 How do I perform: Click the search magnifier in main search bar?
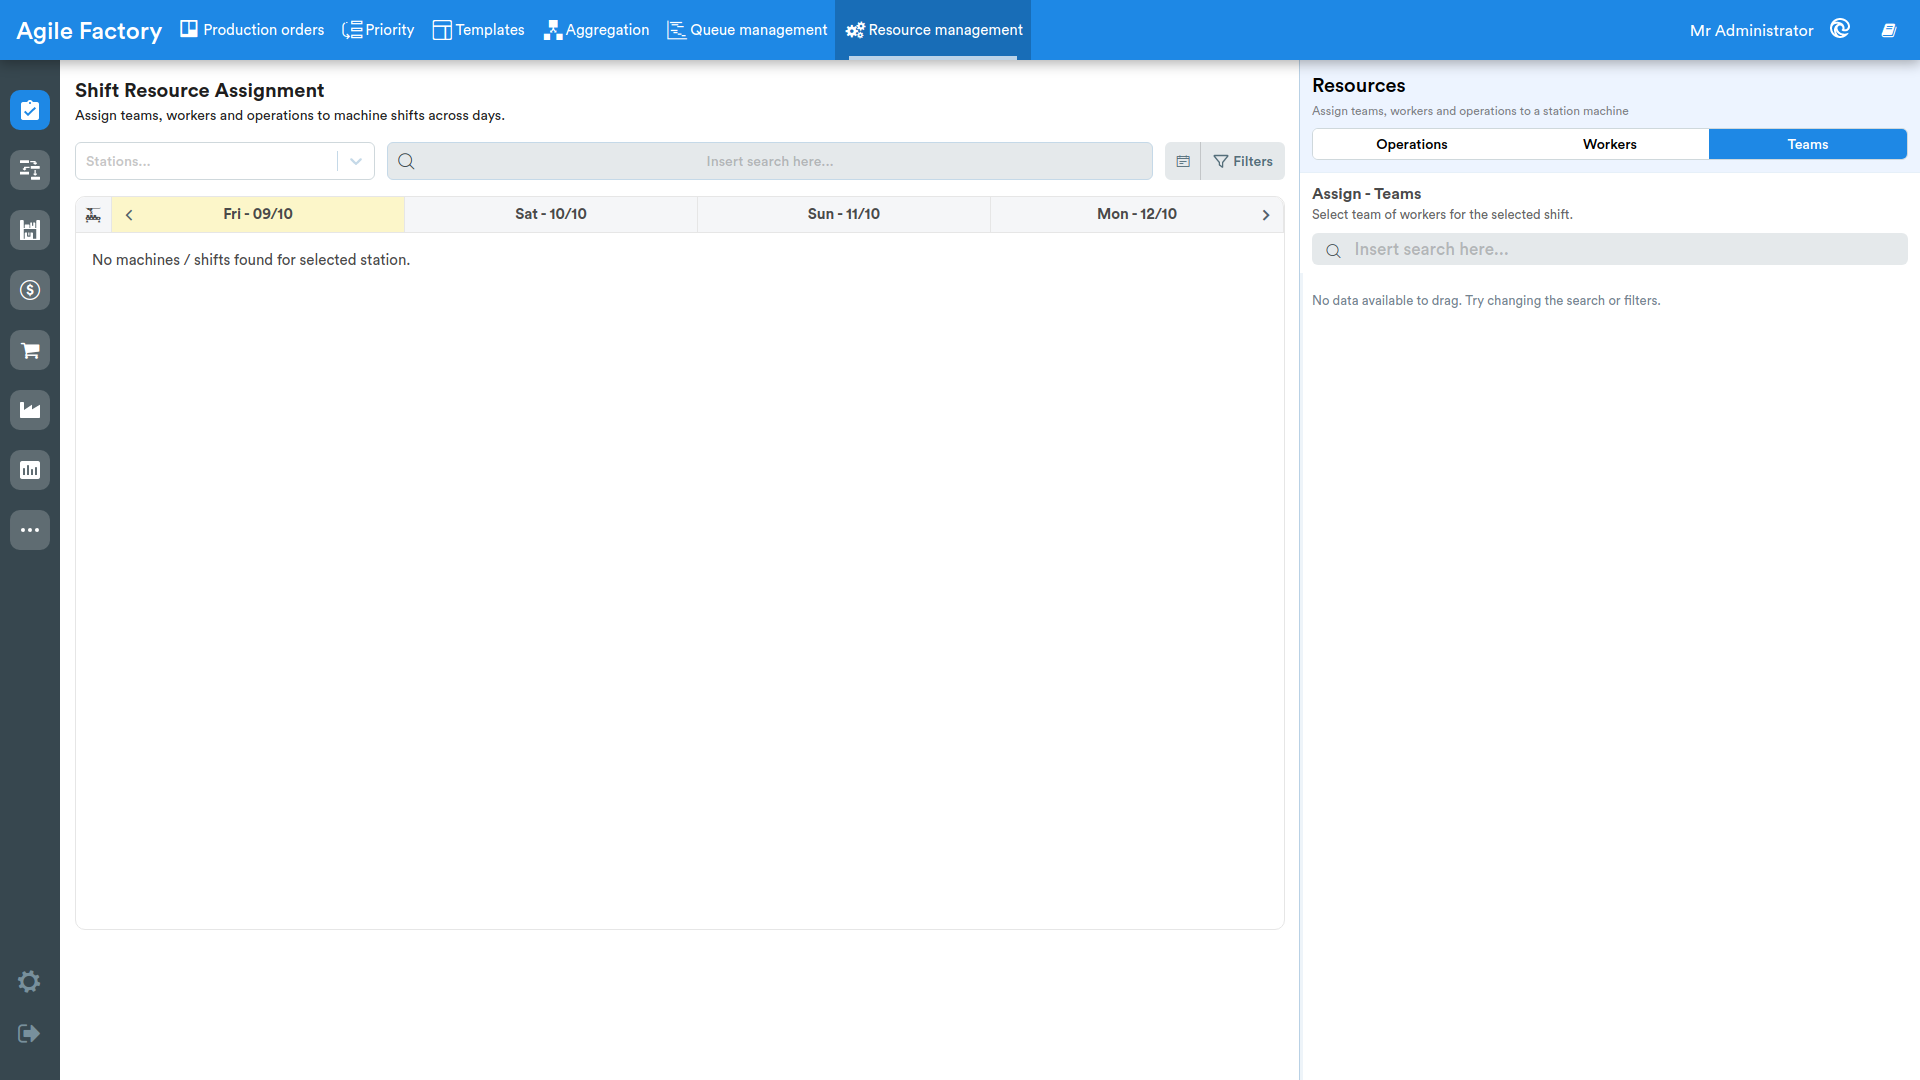tap(406, 161)
